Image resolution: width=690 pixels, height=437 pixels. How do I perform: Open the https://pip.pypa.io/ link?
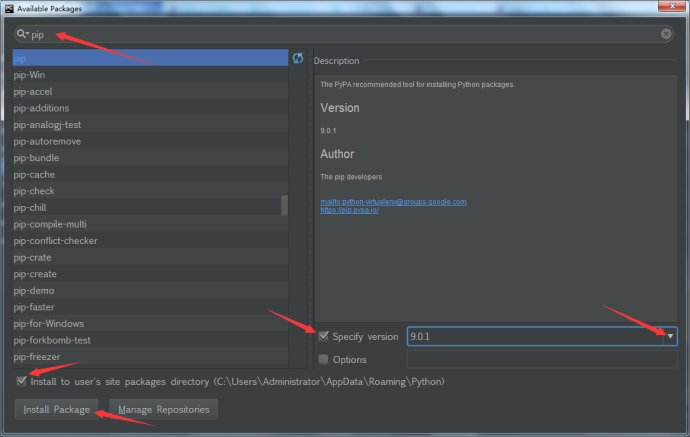point(349,210)
